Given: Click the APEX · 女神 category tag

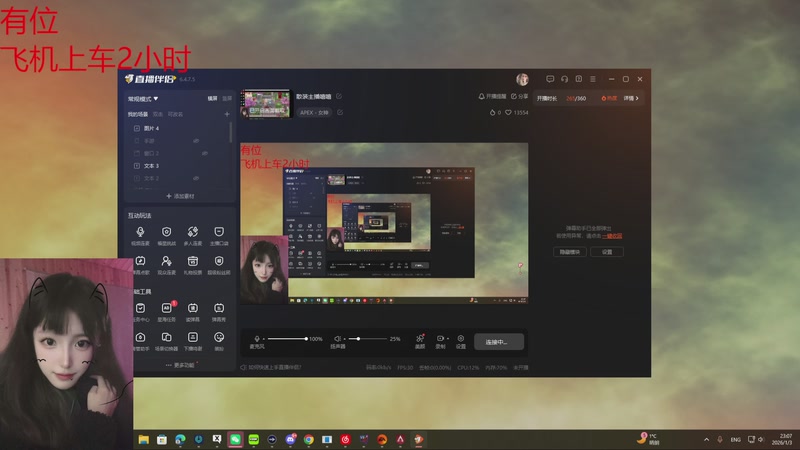Looking at the screenshot, I should pyautogui.click(x=314, y=112).
